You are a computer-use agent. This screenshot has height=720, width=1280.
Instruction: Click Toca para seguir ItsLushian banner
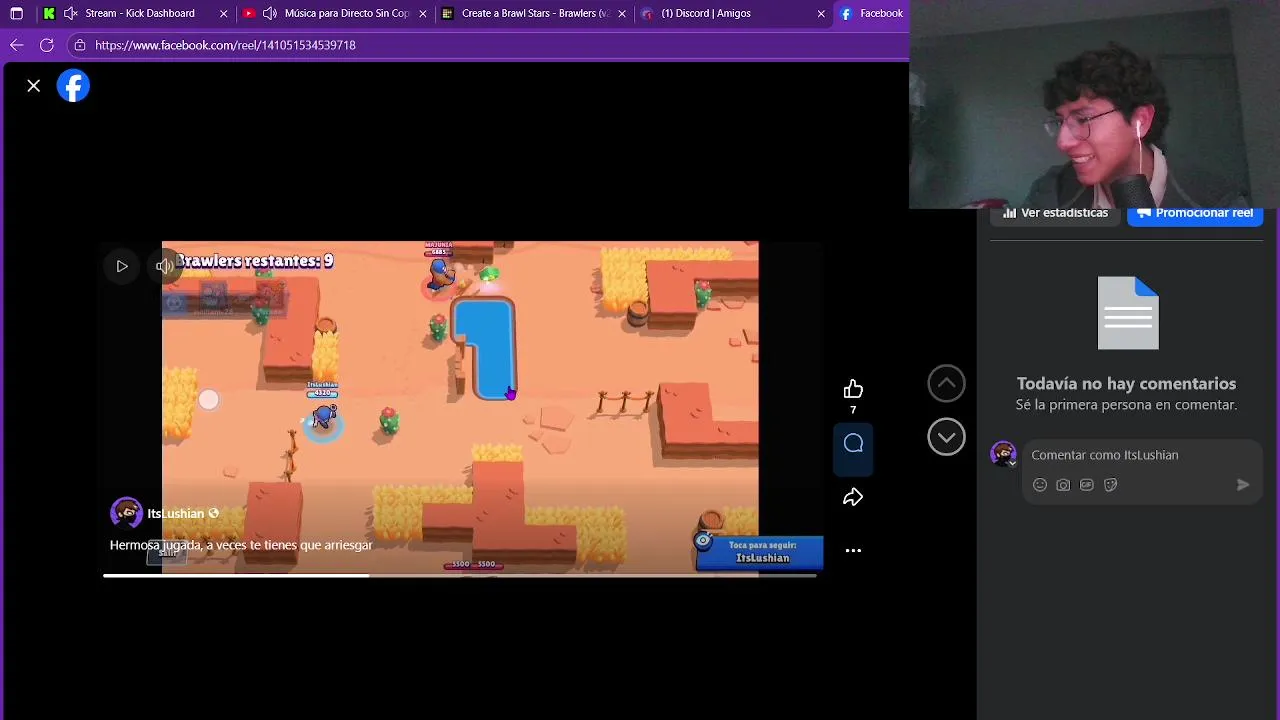[759, 552]
